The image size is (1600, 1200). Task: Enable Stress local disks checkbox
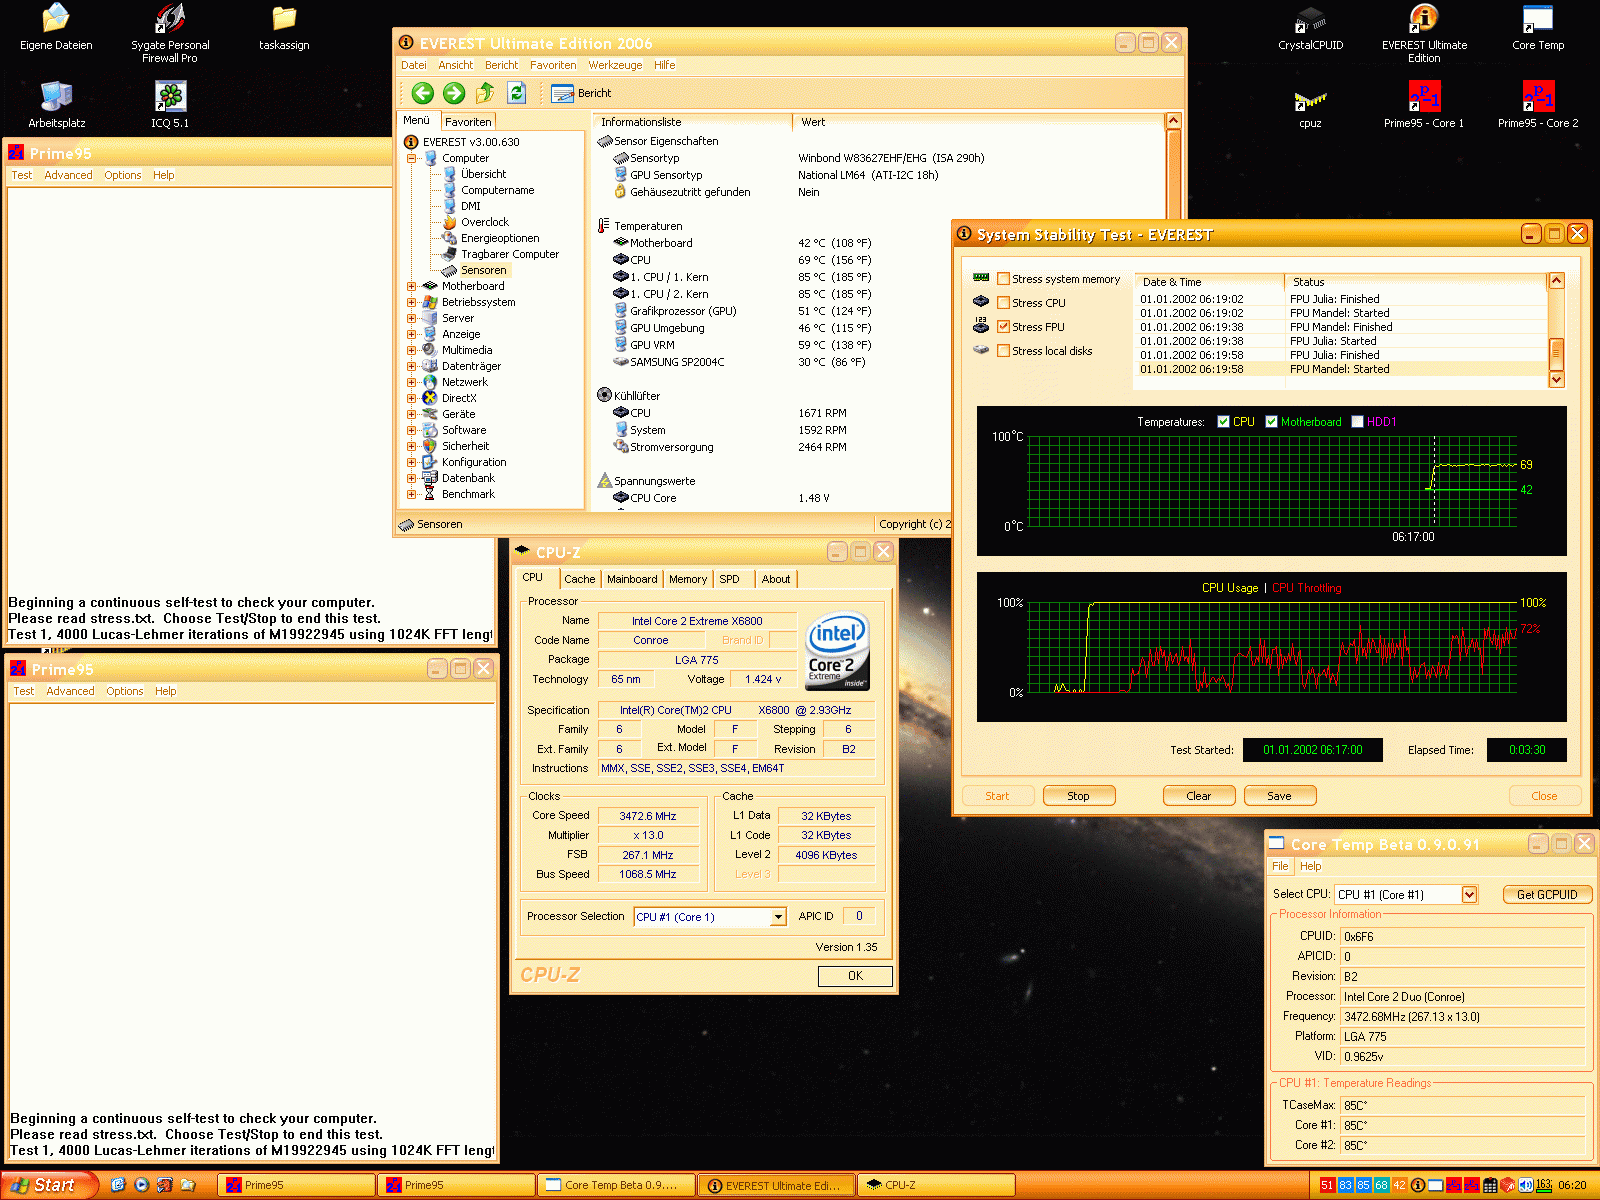point(1003,351)
